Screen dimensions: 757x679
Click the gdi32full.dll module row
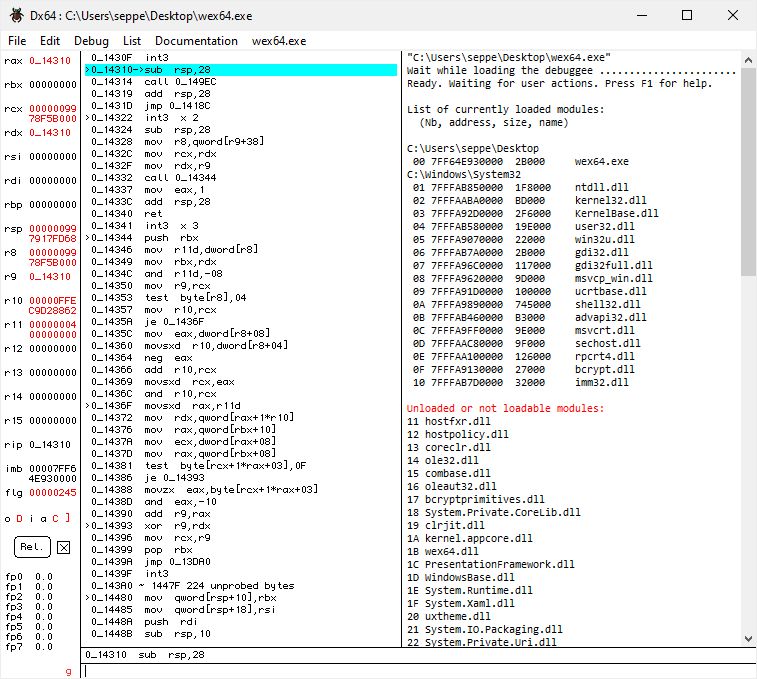533,266
